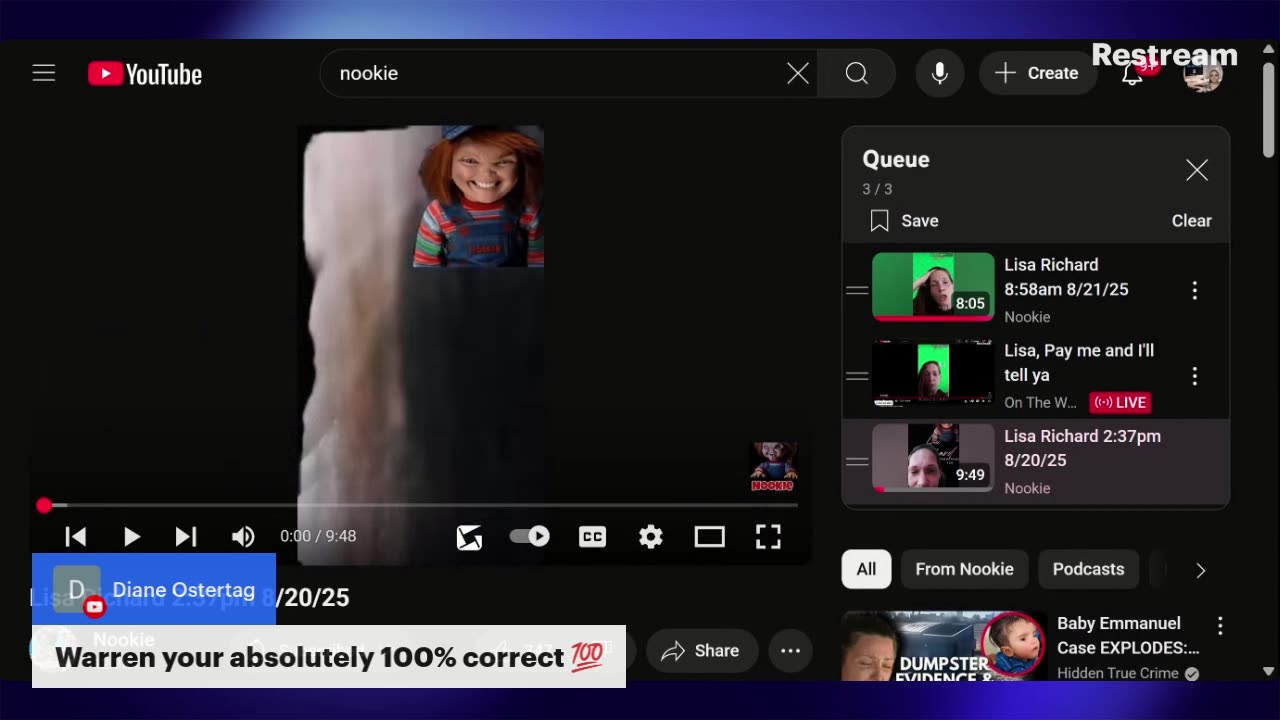Open more actions ellipsis below the video
The height and width of the screenshot is (720, 1280).
(790, 651)
